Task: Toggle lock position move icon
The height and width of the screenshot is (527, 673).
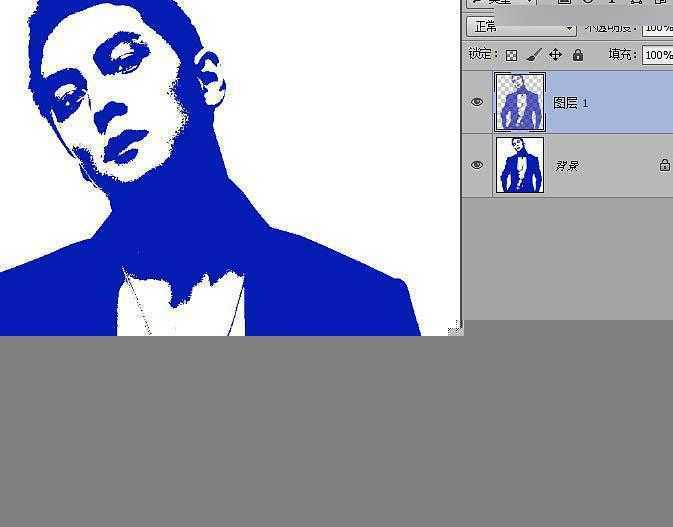Action: pos(555,55)
